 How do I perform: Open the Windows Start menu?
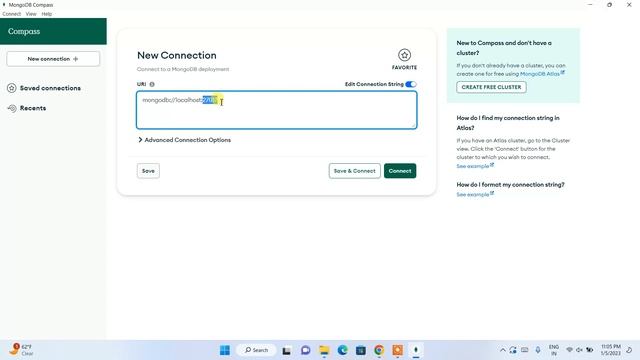point(224,350)
